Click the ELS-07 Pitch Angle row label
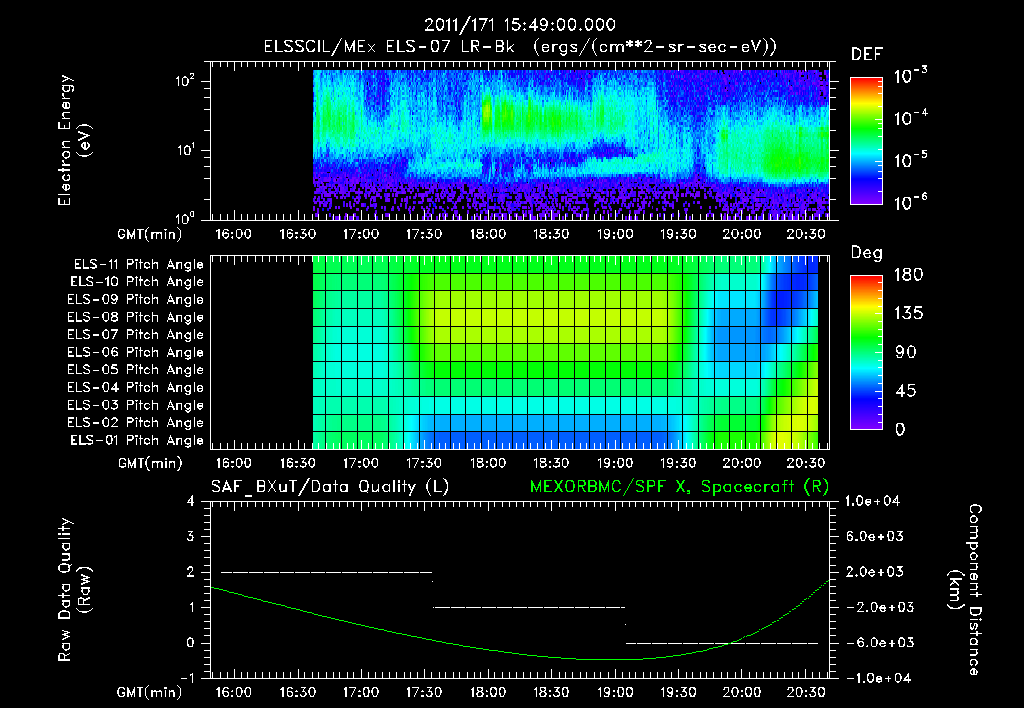 136,334
